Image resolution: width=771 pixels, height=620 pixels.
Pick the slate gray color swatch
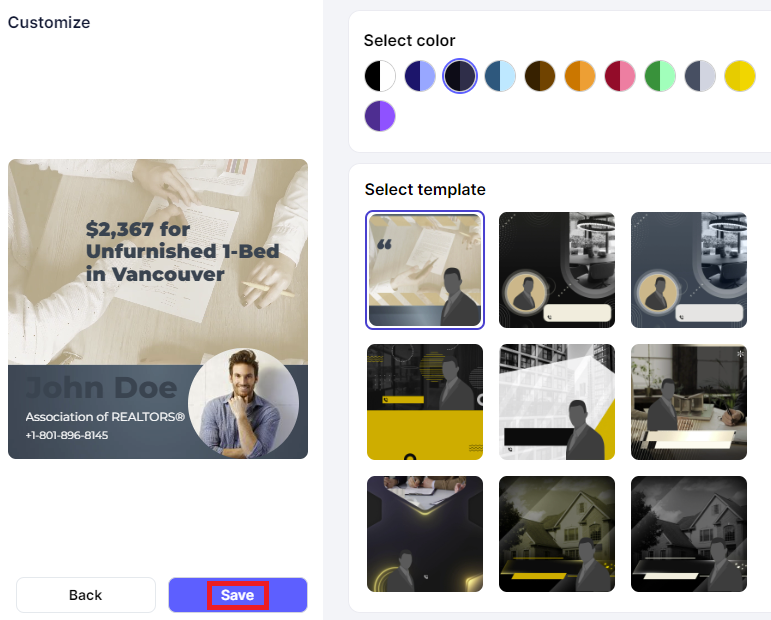(700, 76)
